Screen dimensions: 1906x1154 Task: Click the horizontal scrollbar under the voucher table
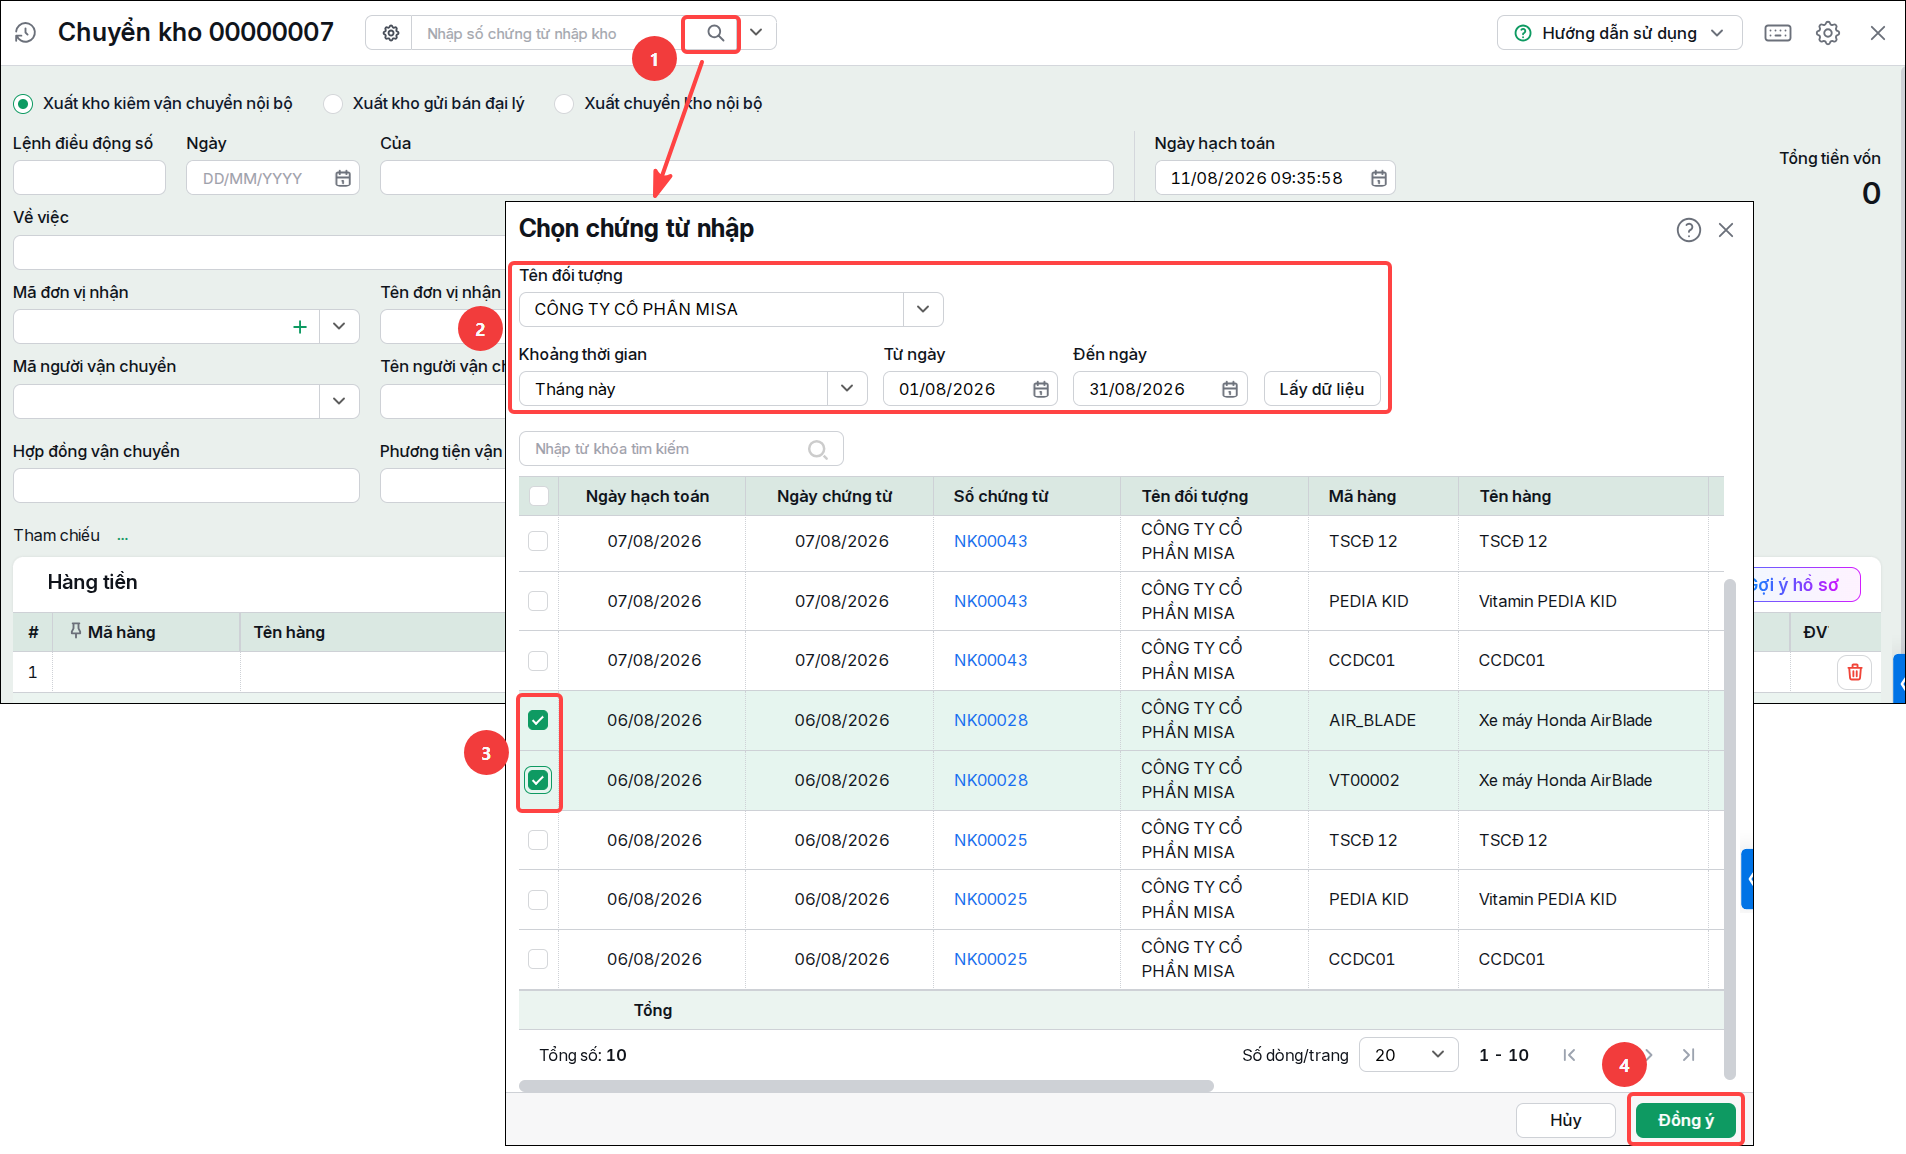point(866,1086)
